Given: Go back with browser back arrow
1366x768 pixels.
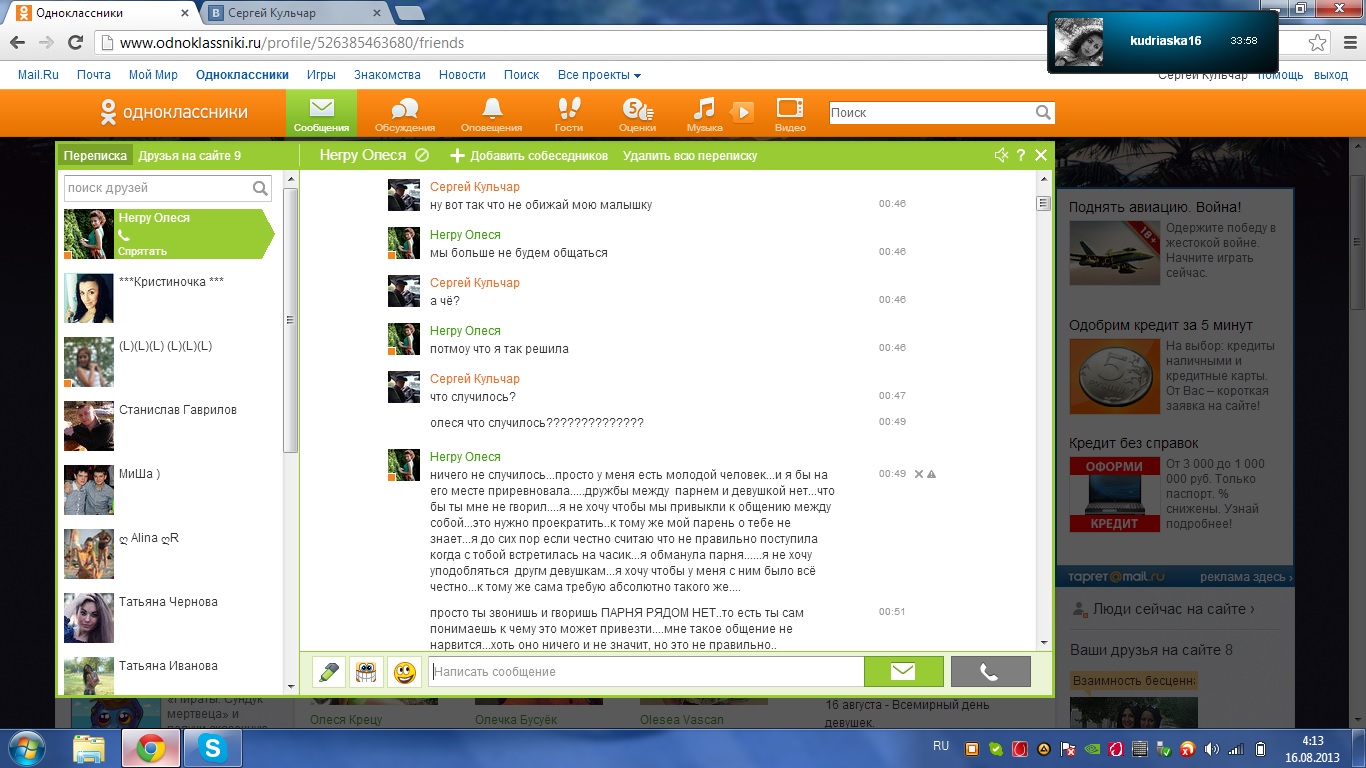Looking at the screenshot, I should click(18, 43).
